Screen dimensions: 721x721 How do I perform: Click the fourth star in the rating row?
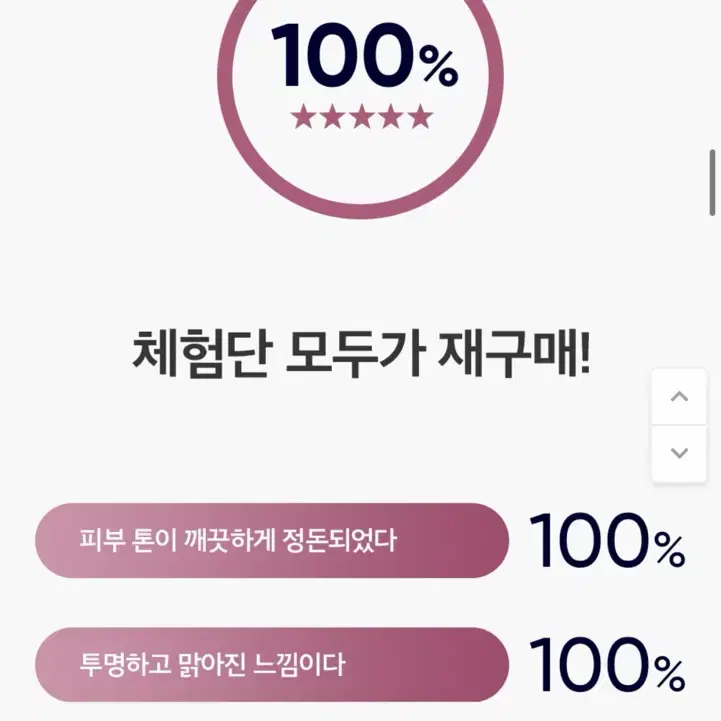pyautogui.click(x=391, y=116)
